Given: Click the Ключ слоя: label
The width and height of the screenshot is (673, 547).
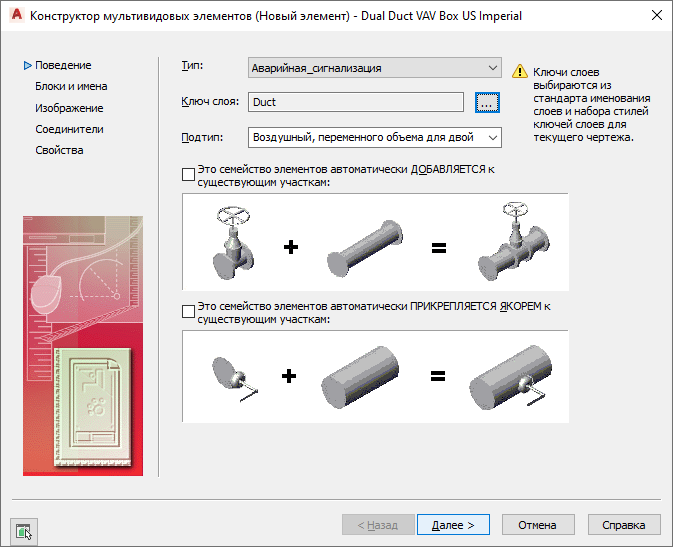Looking at the screenshot, I should click(x=210, y=102).
